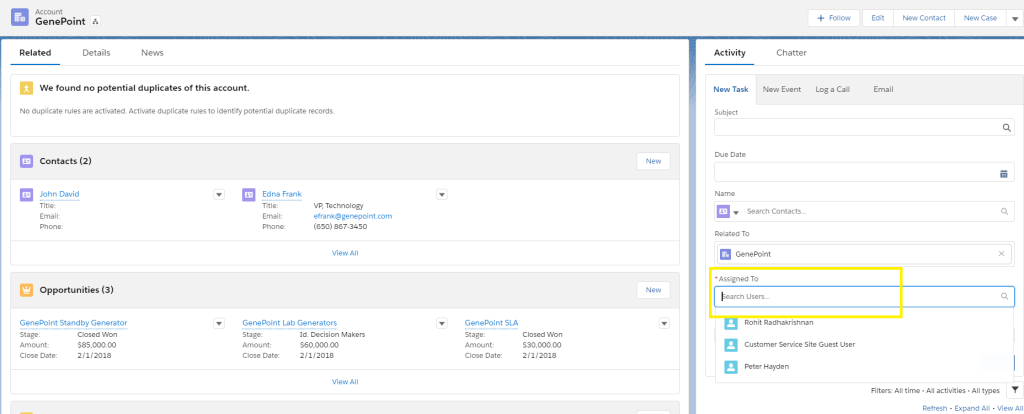Open GenePoint SLA actions dropdown

click(x=664, y=323)
